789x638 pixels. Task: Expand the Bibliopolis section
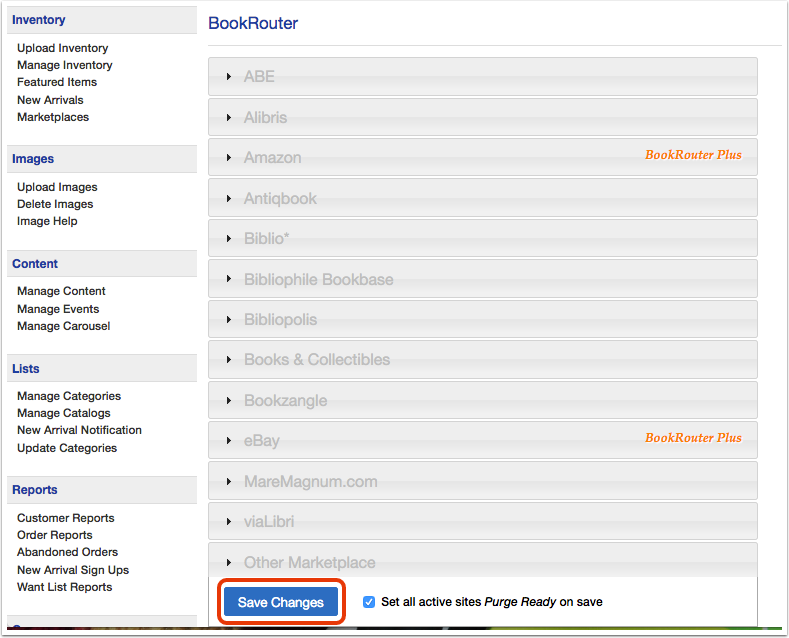point(483,320)
